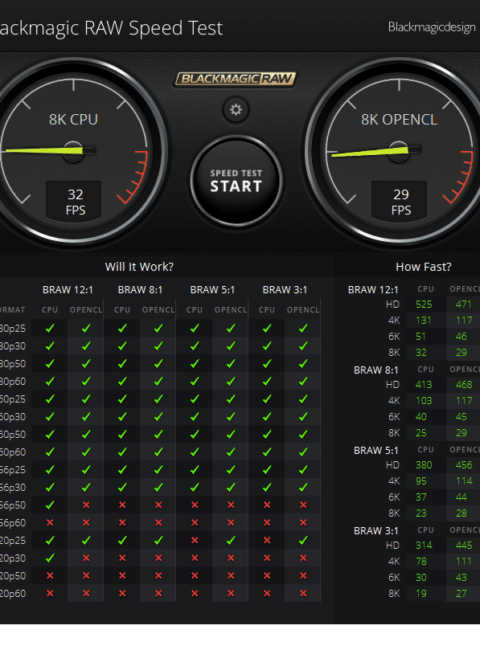Click value 413 for HD BRAW 8:1 CPU
The height and width of the screenshot is (650, 480).
[x=424, y=385]
